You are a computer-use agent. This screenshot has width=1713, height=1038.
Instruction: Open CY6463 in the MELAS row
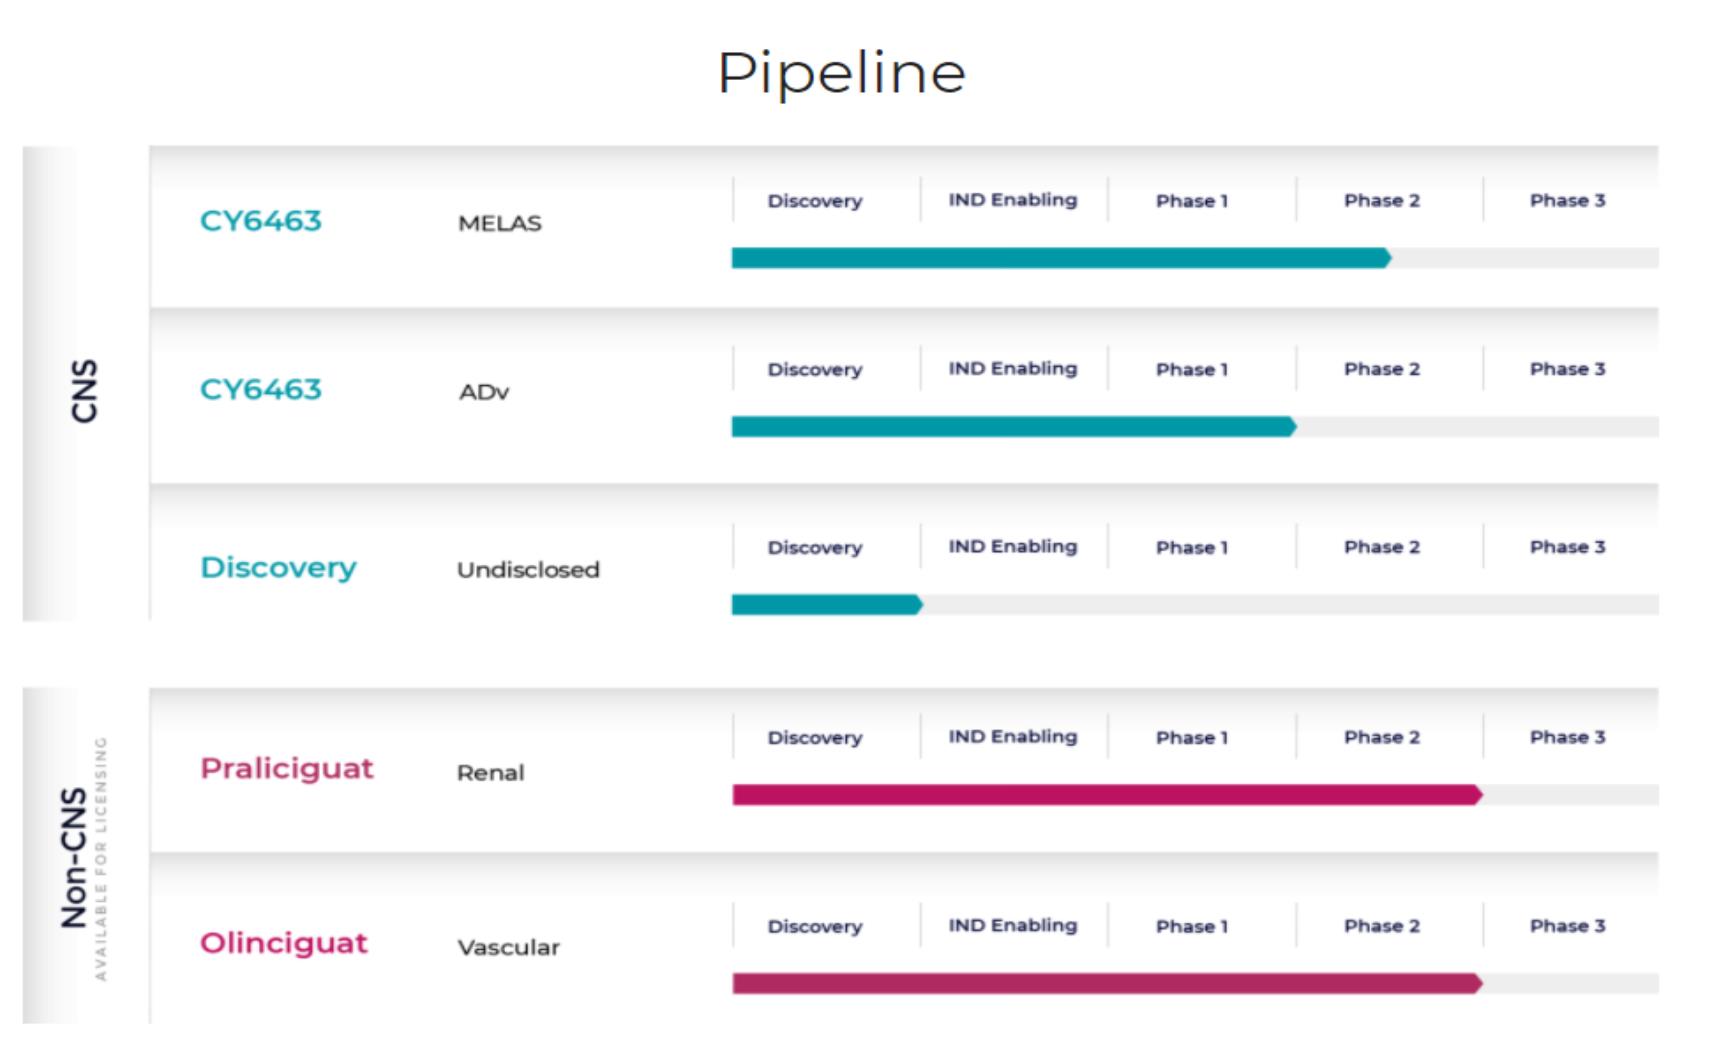click(261, 221)
